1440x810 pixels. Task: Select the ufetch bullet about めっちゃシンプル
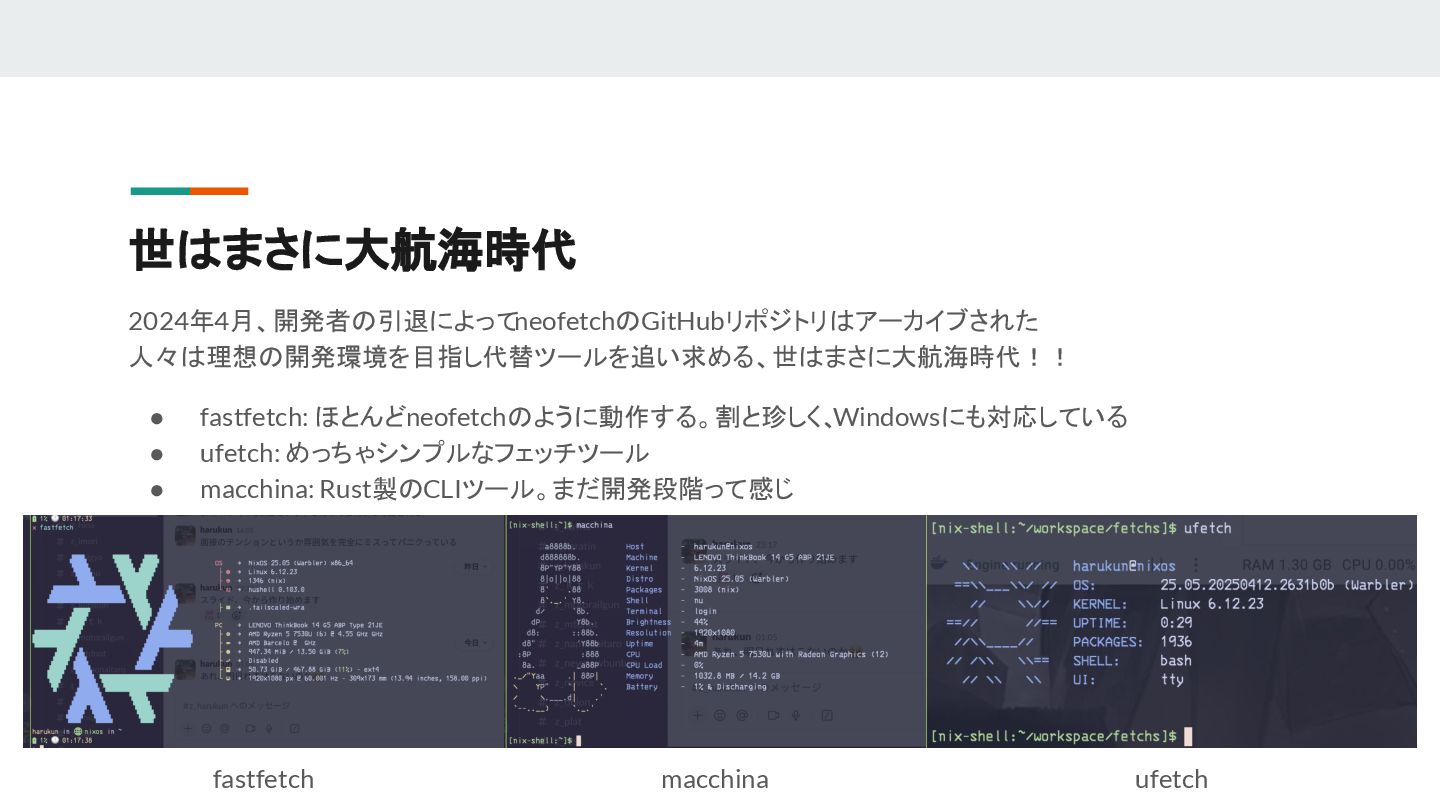click(x=424, y=453)
